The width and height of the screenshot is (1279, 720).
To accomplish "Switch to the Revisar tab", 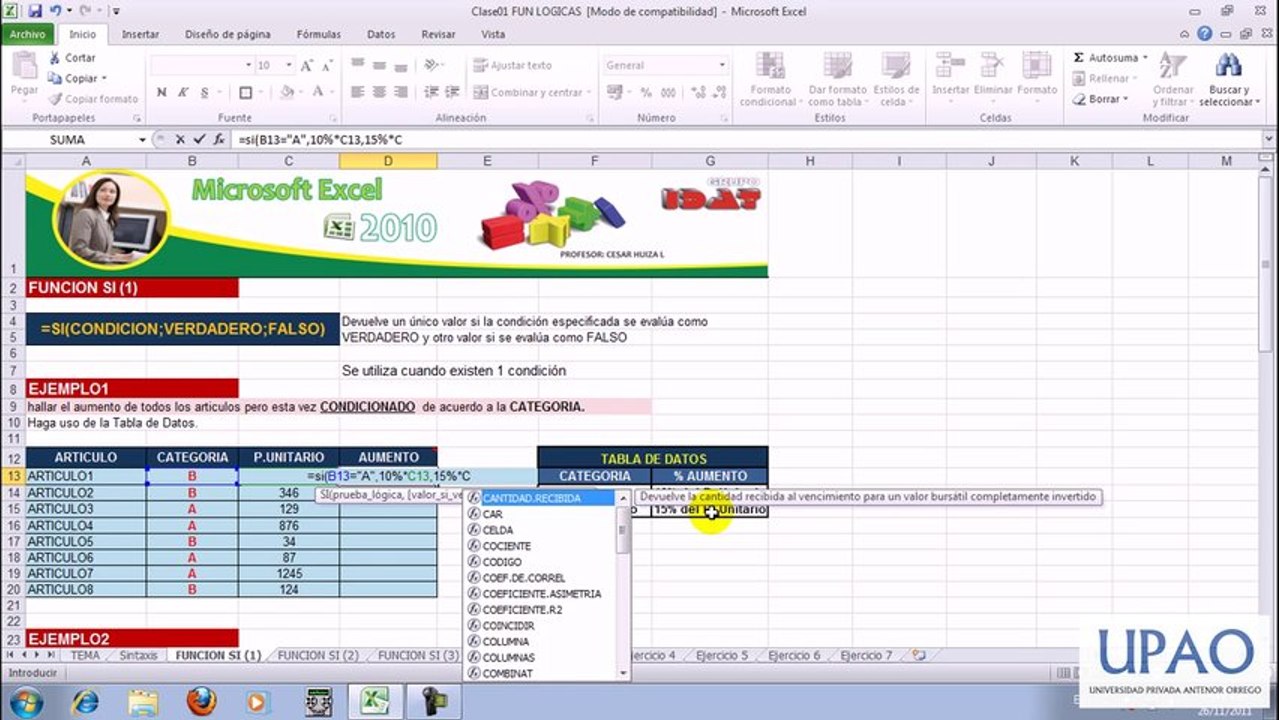I will (438, 34).
